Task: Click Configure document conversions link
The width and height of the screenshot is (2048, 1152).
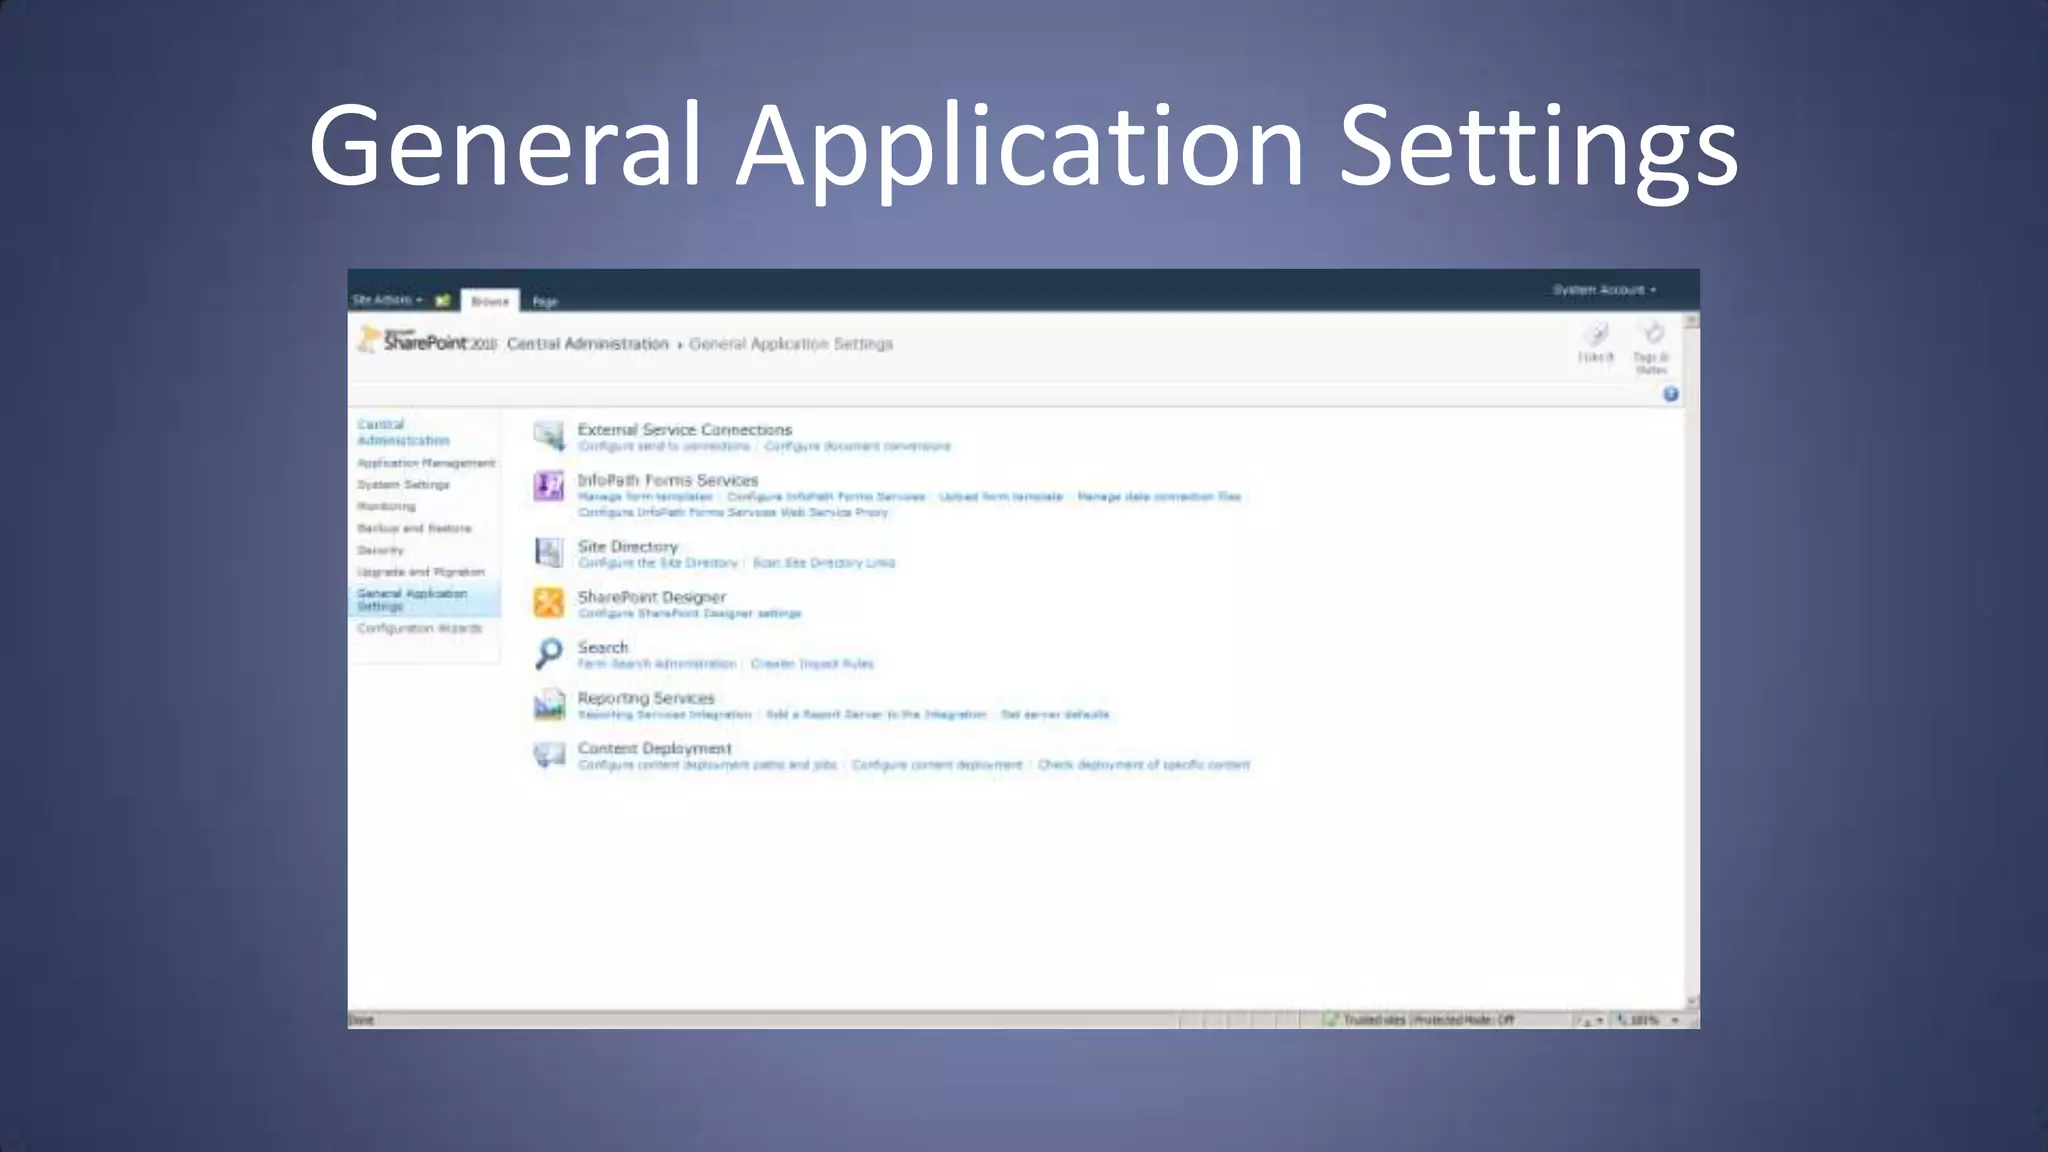Action: click(x=857, y=446)
